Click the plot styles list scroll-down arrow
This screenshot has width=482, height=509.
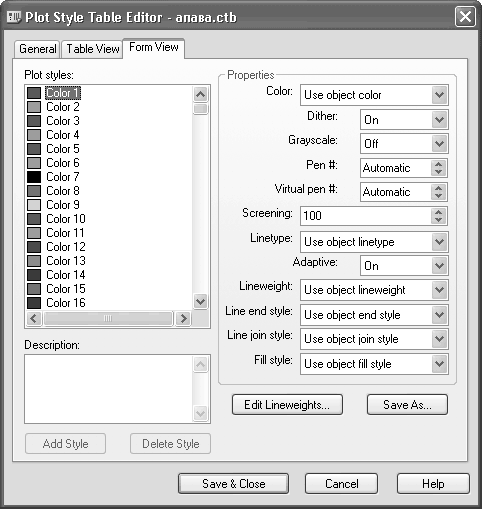[200, 302]
